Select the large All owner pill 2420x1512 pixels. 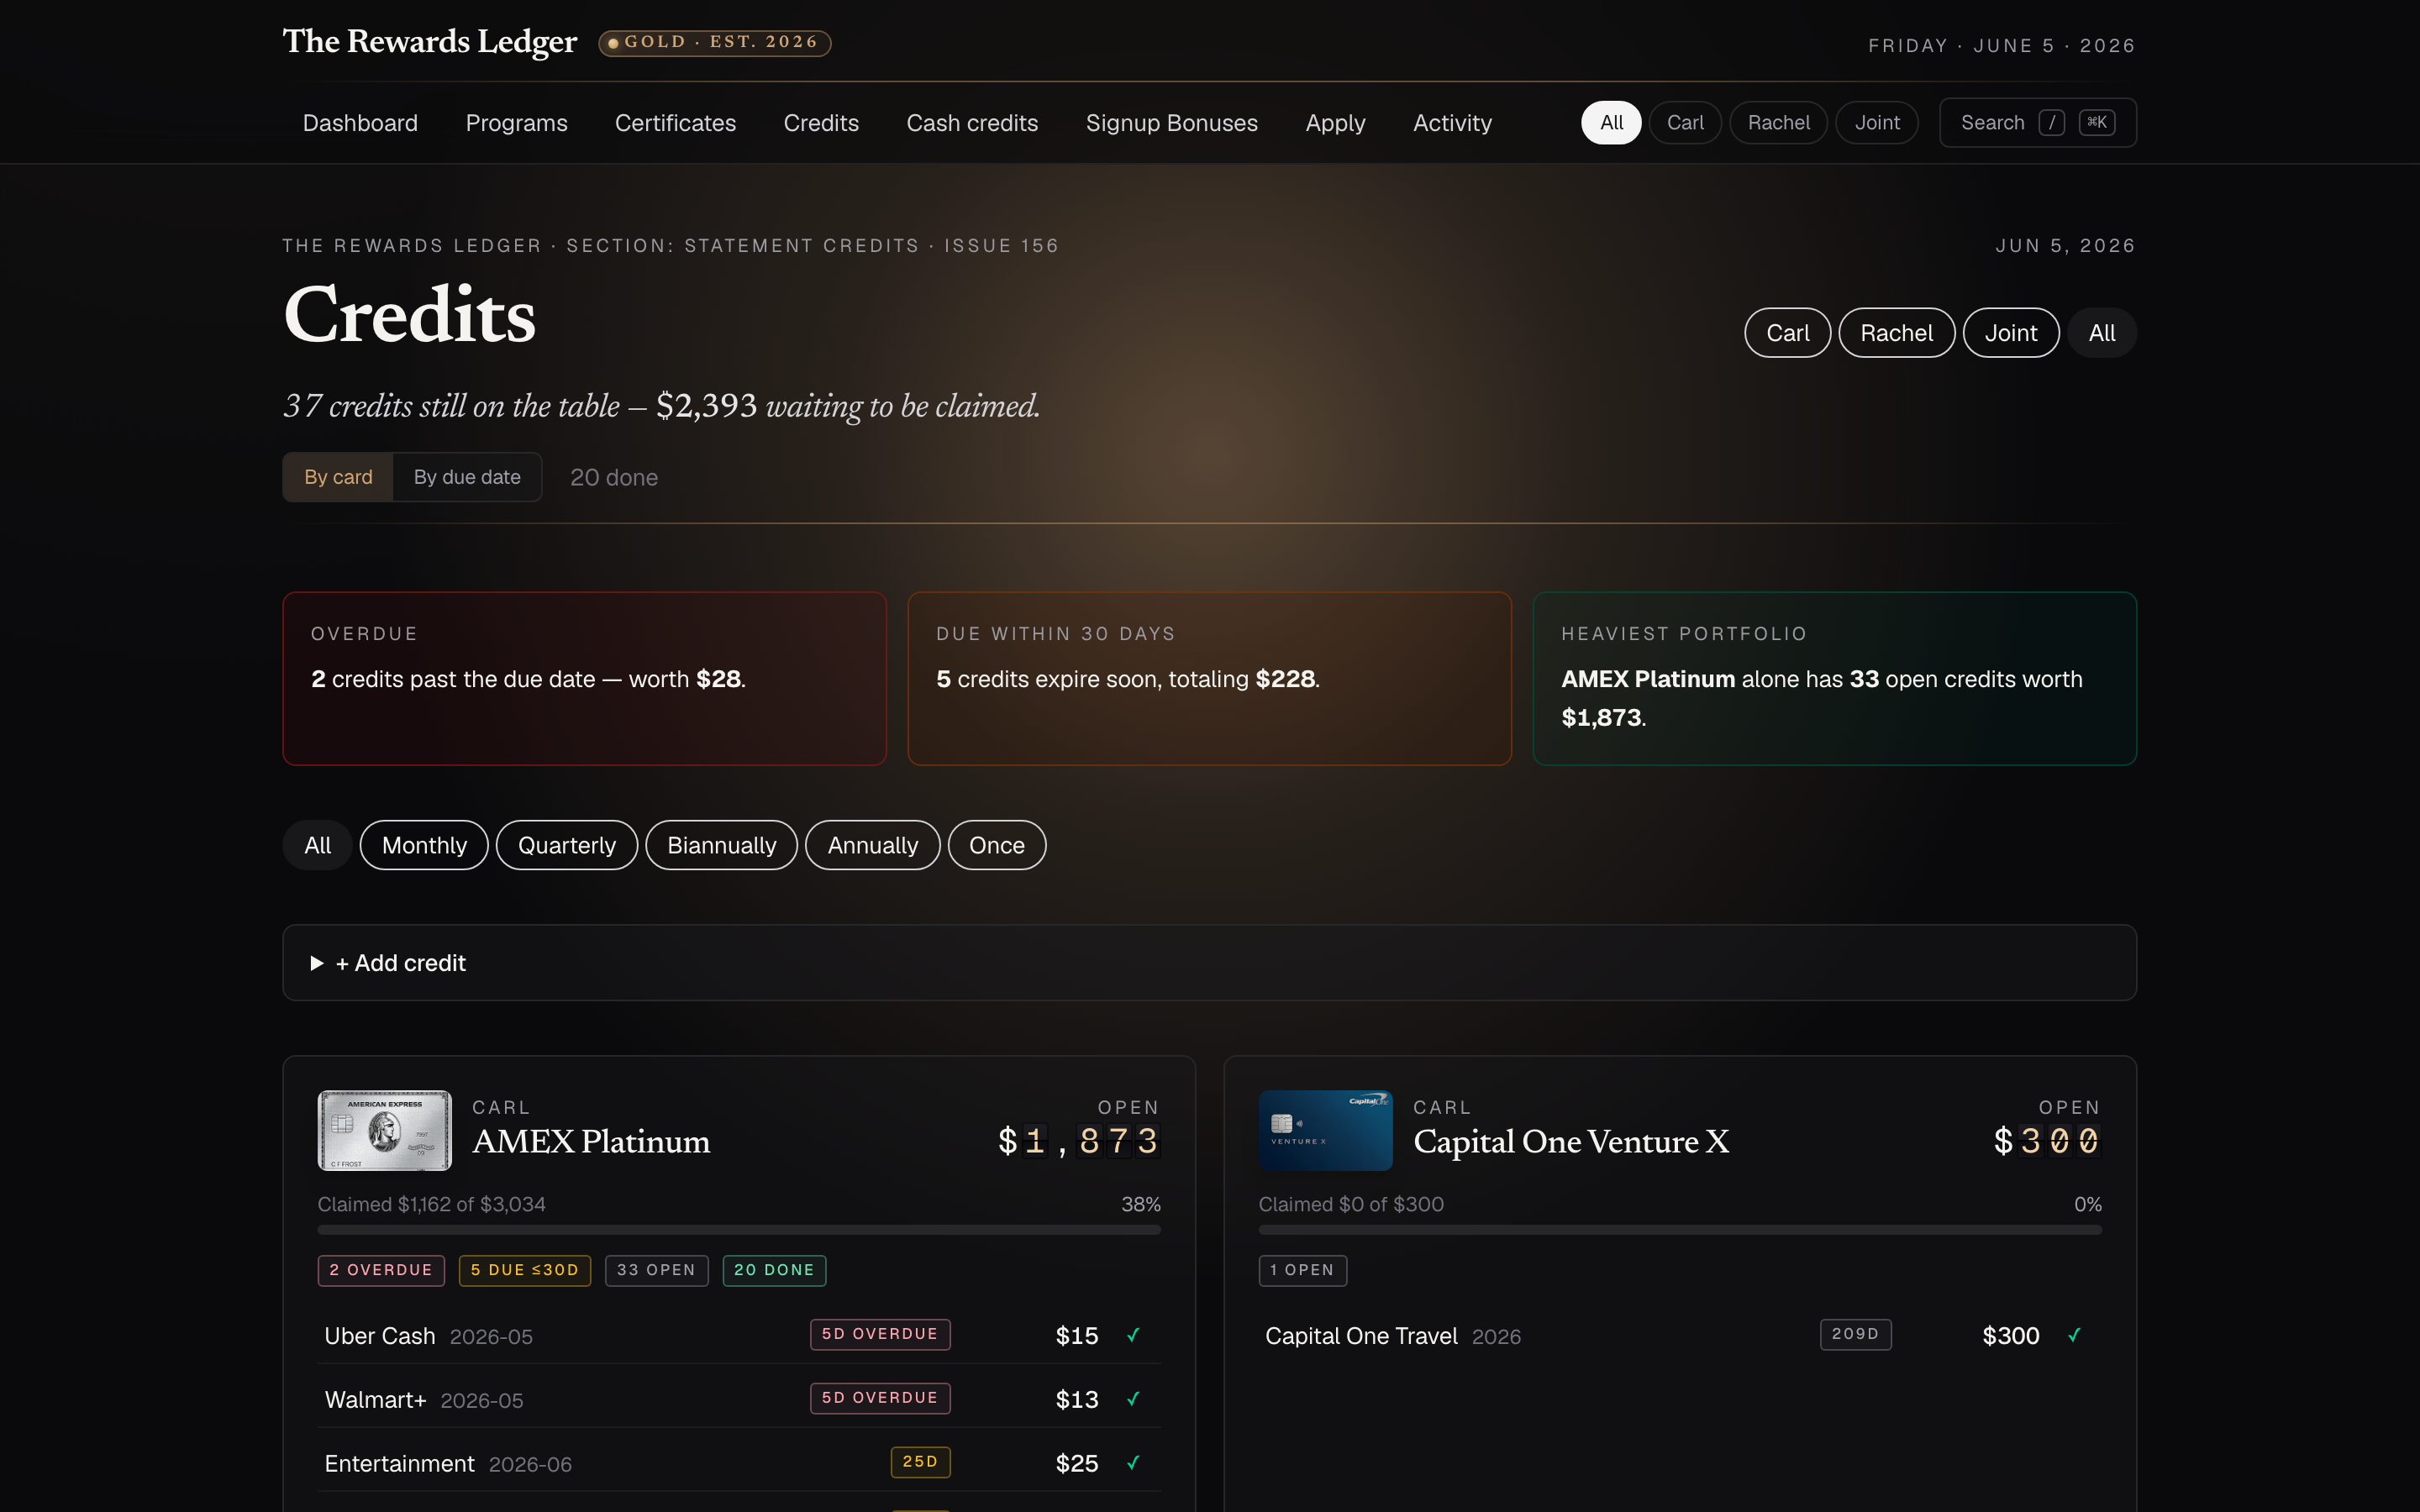point(2101,333)
